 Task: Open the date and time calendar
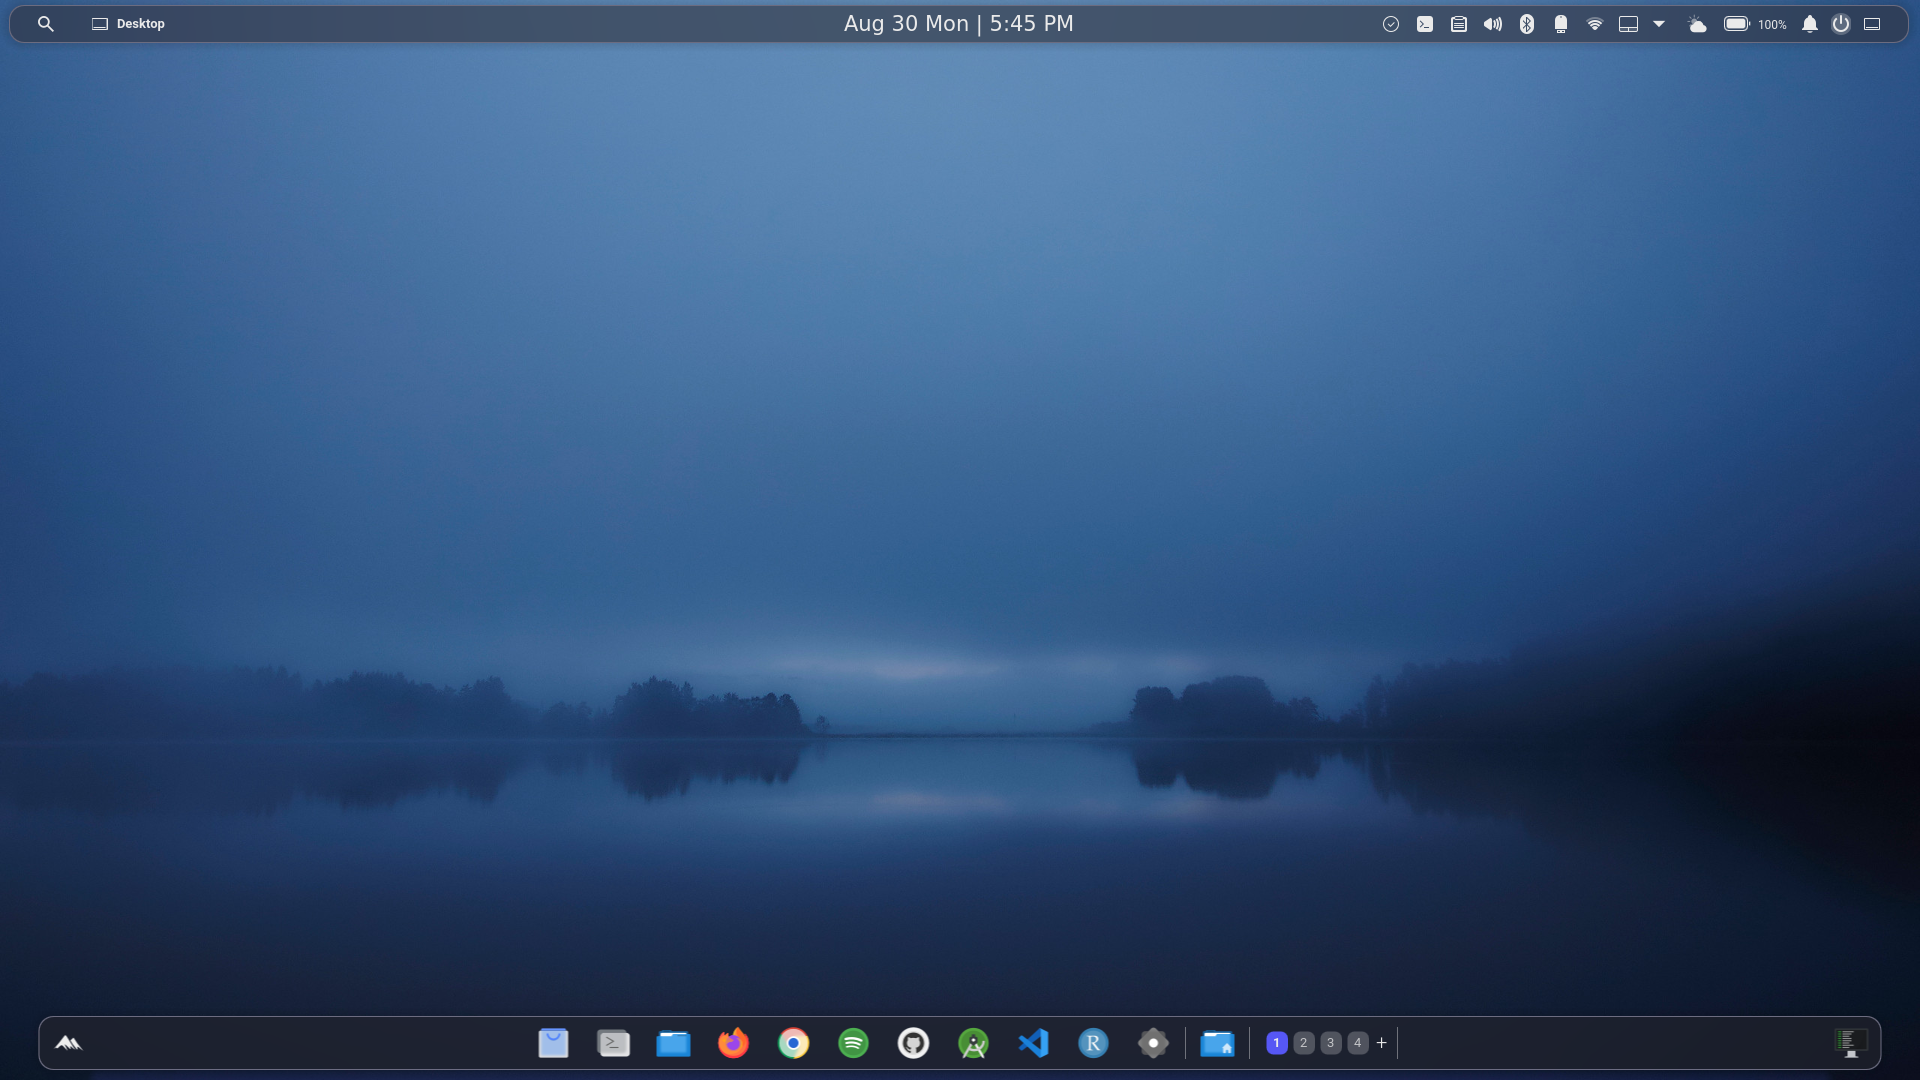[x=958, y=24]
